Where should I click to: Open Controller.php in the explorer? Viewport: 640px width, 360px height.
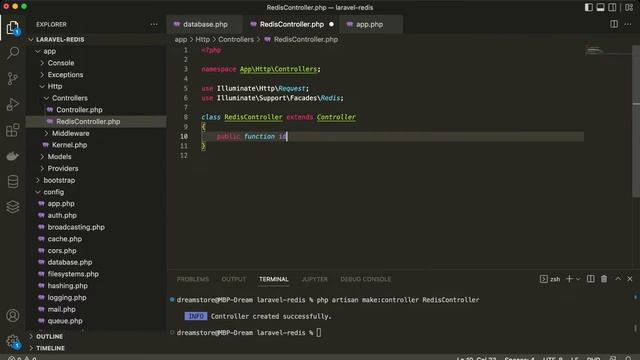[96, 110]
